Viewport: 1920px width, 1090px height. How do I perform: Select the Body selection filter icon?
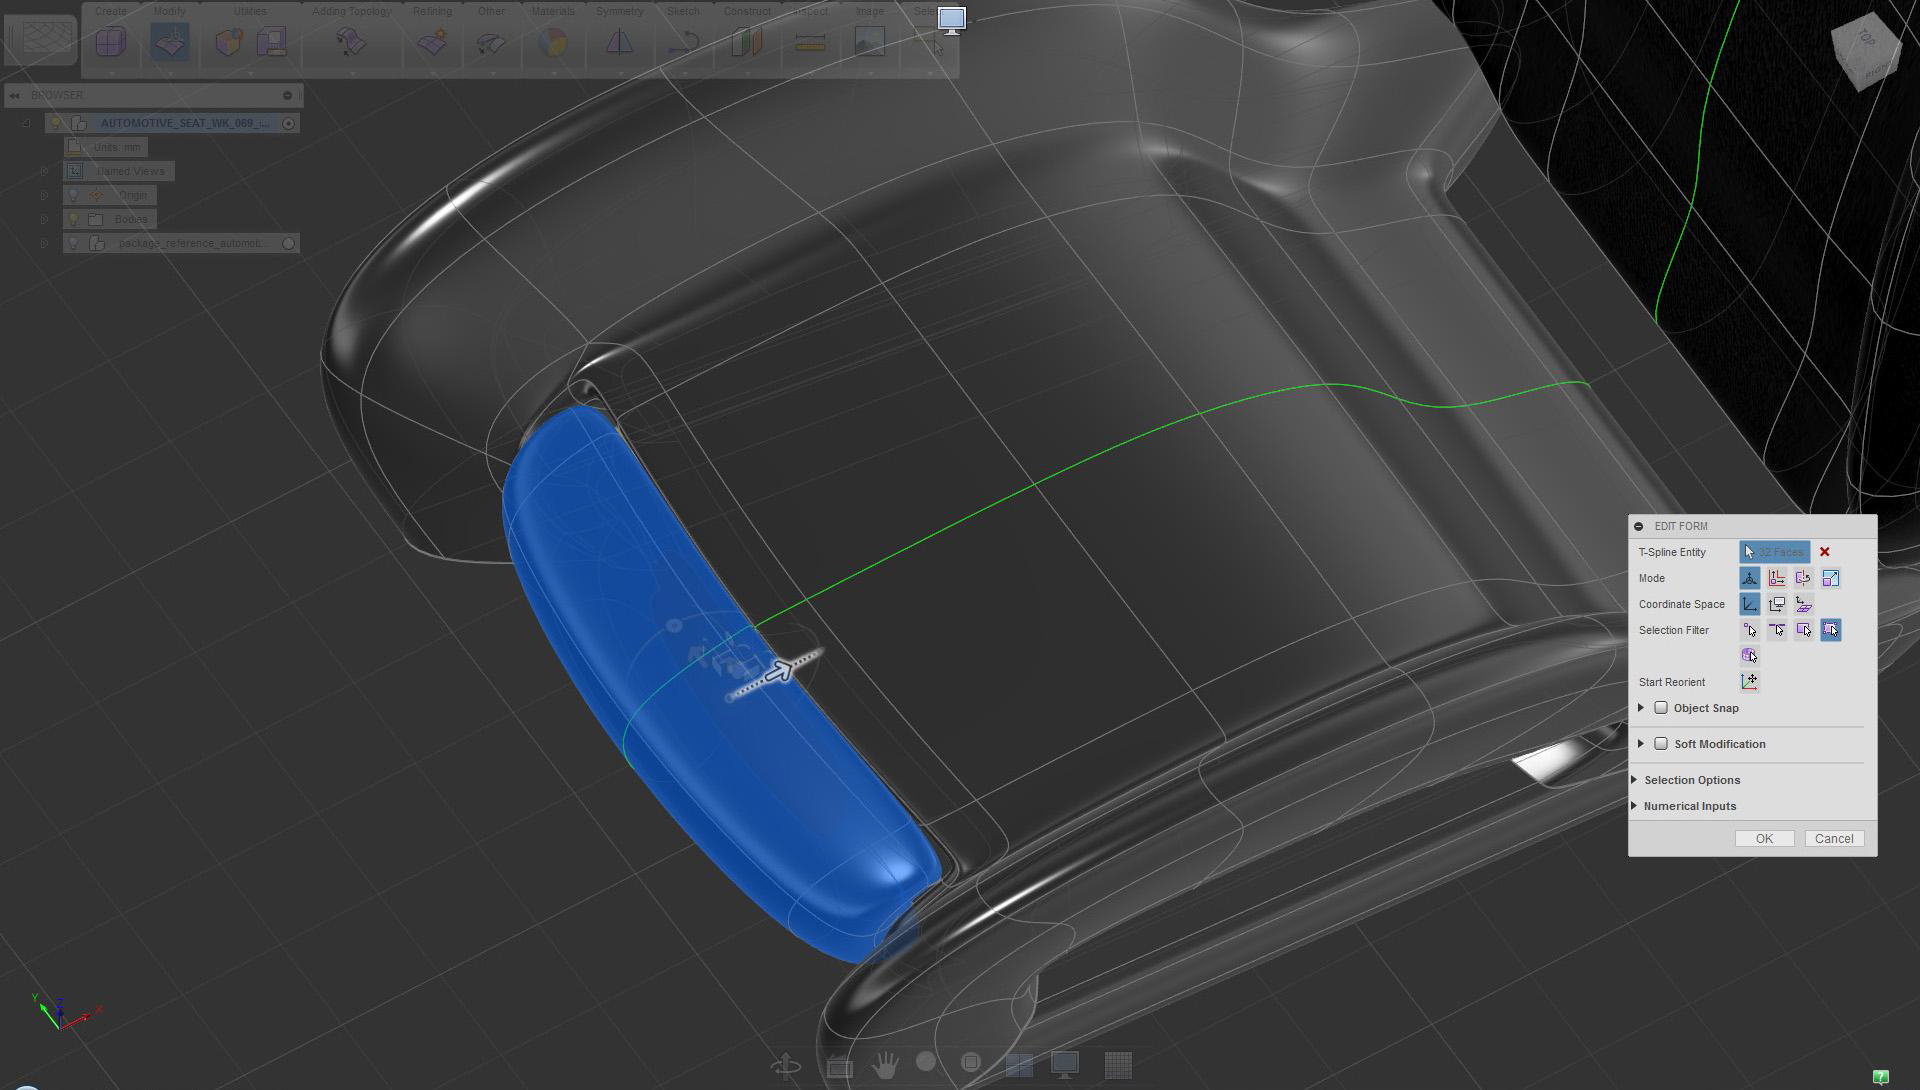coord(1749,656)
